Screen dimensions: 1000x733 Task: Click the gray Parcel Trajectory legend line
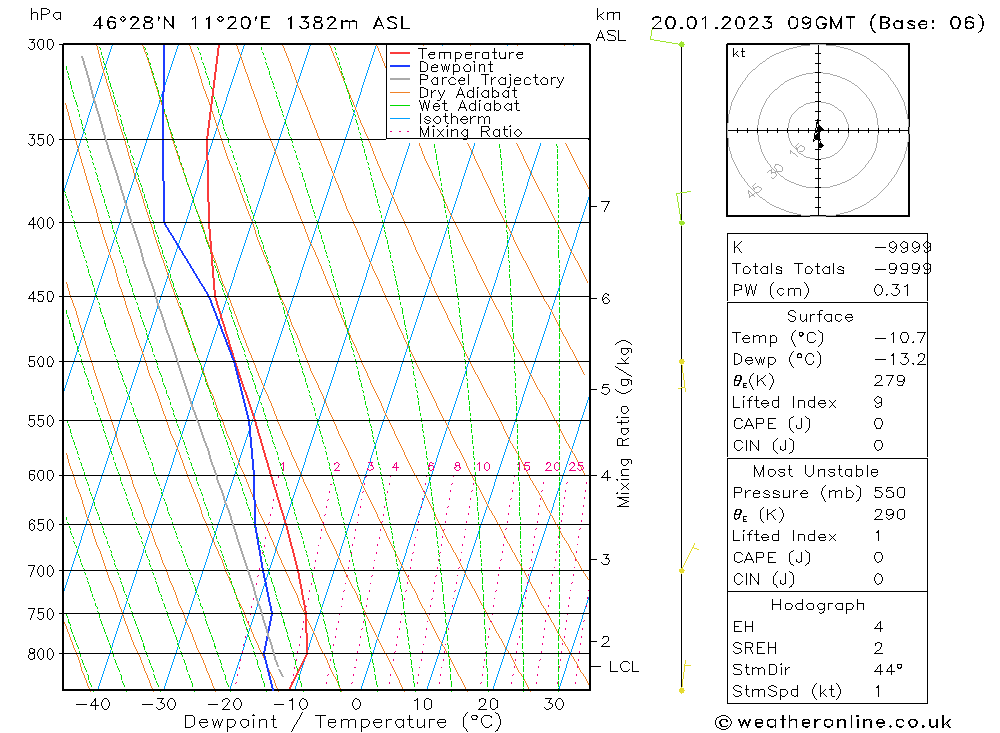pyautogui.click(x=400, y=79)
